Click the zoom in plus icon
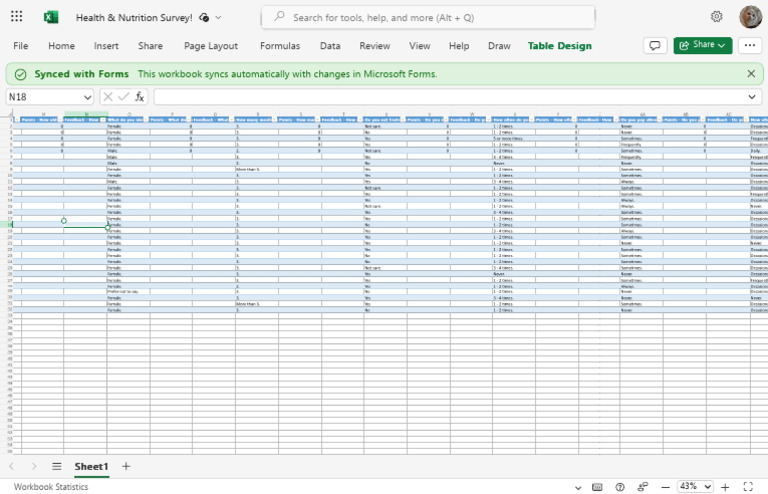 tap(725, 487)
